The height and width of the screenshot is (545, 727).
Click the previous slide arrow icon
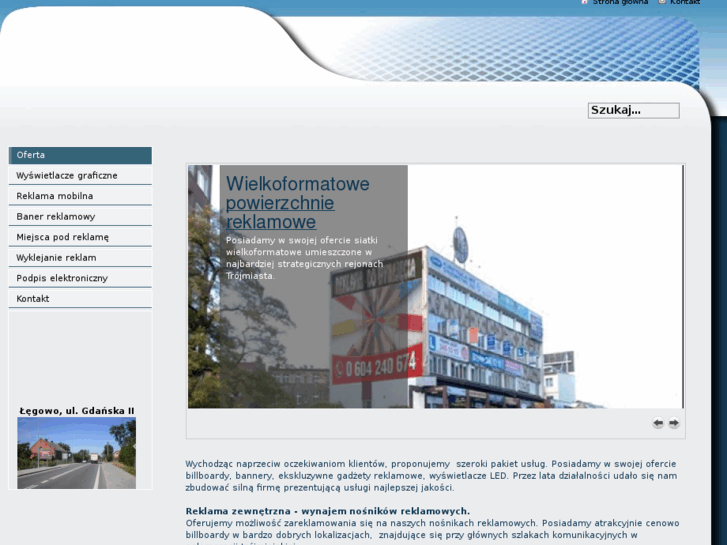tap(657, 423)
